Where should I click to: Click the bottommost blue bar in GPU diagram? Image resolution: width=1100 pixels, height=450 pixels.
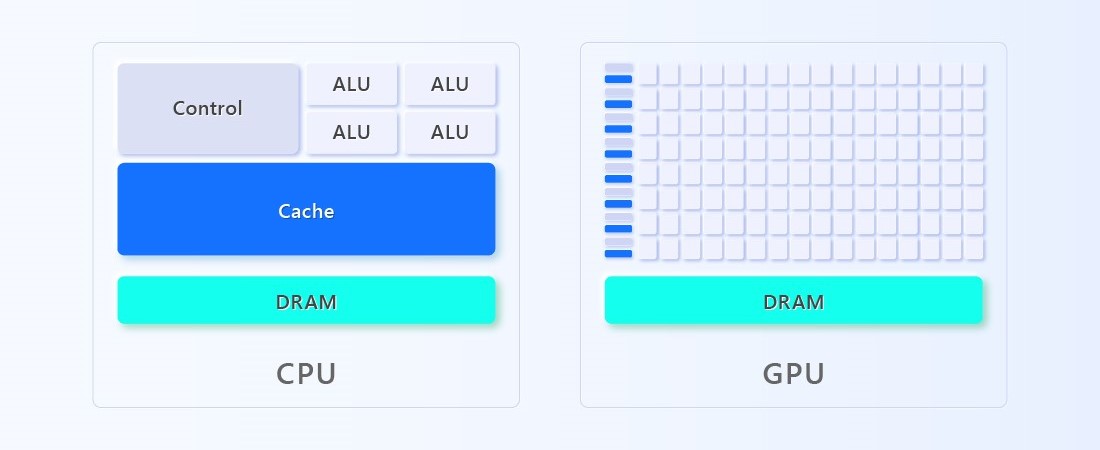point(618,253)
